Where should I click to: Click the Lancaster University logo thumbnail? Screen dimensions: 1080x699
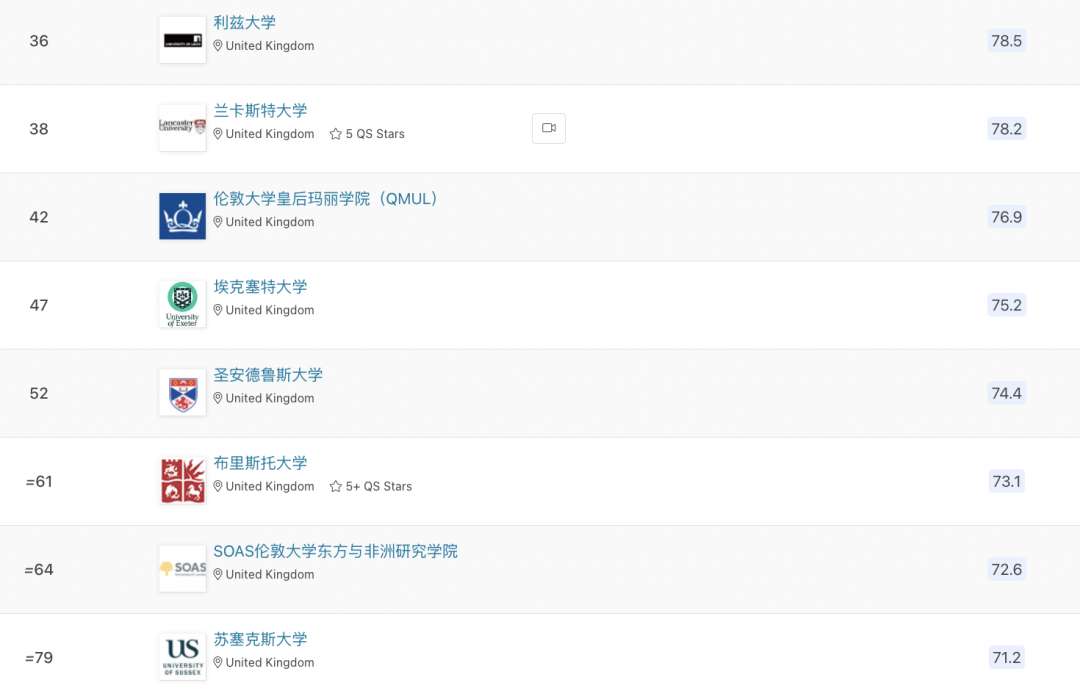point(183,128)
